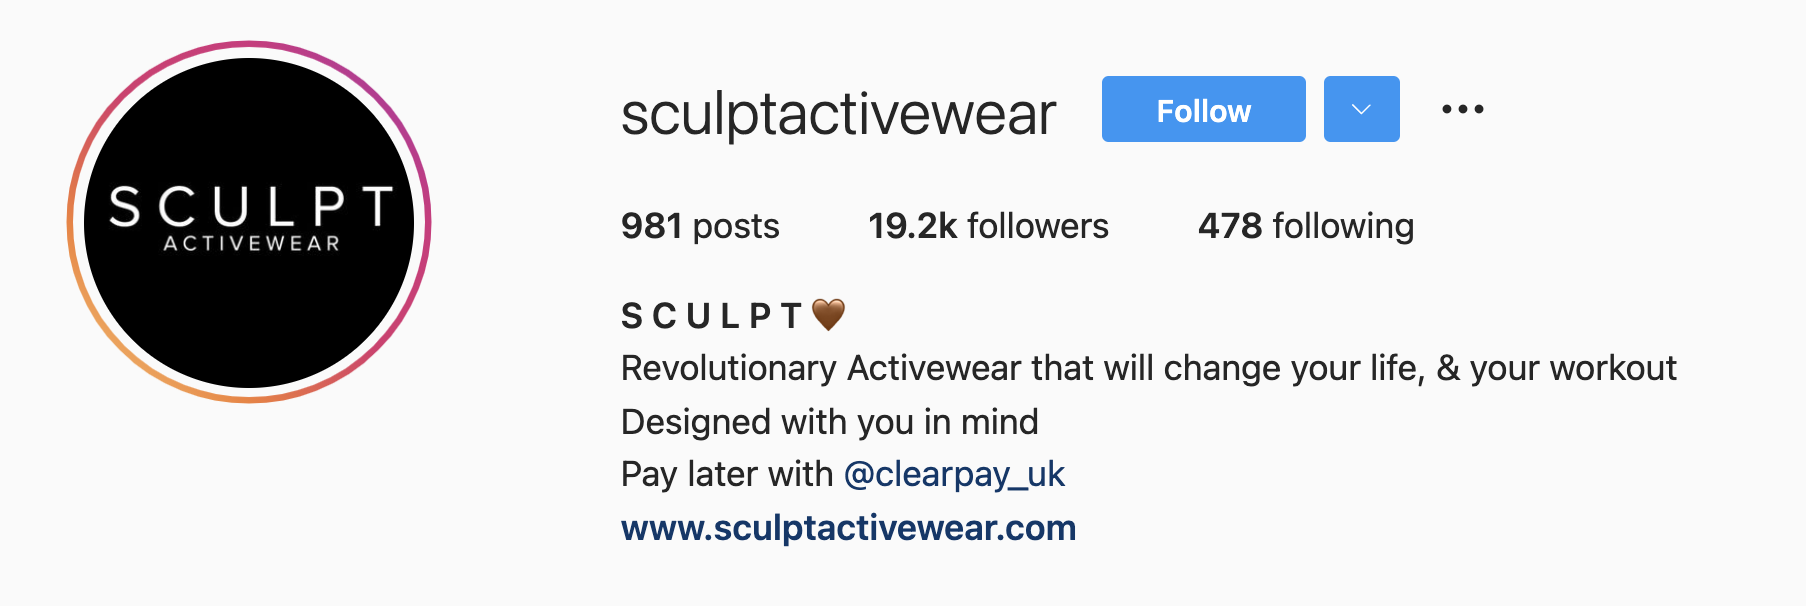Open the SCULPT profile picture story
This screenshot has width=1806, height=606.
pyautogui.click(x=249, y=222)
